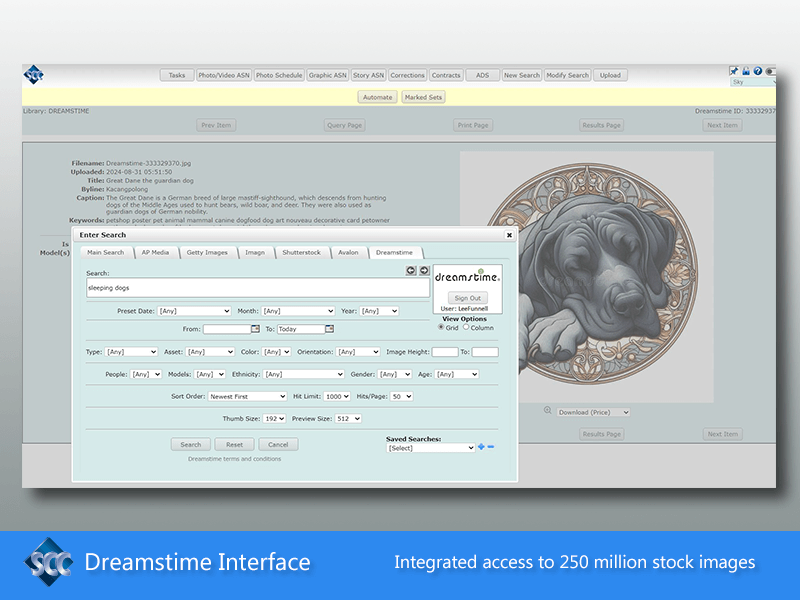Expand the Ethnicity dropdown
The image size is (800, 600).
[x=304, y=374]
